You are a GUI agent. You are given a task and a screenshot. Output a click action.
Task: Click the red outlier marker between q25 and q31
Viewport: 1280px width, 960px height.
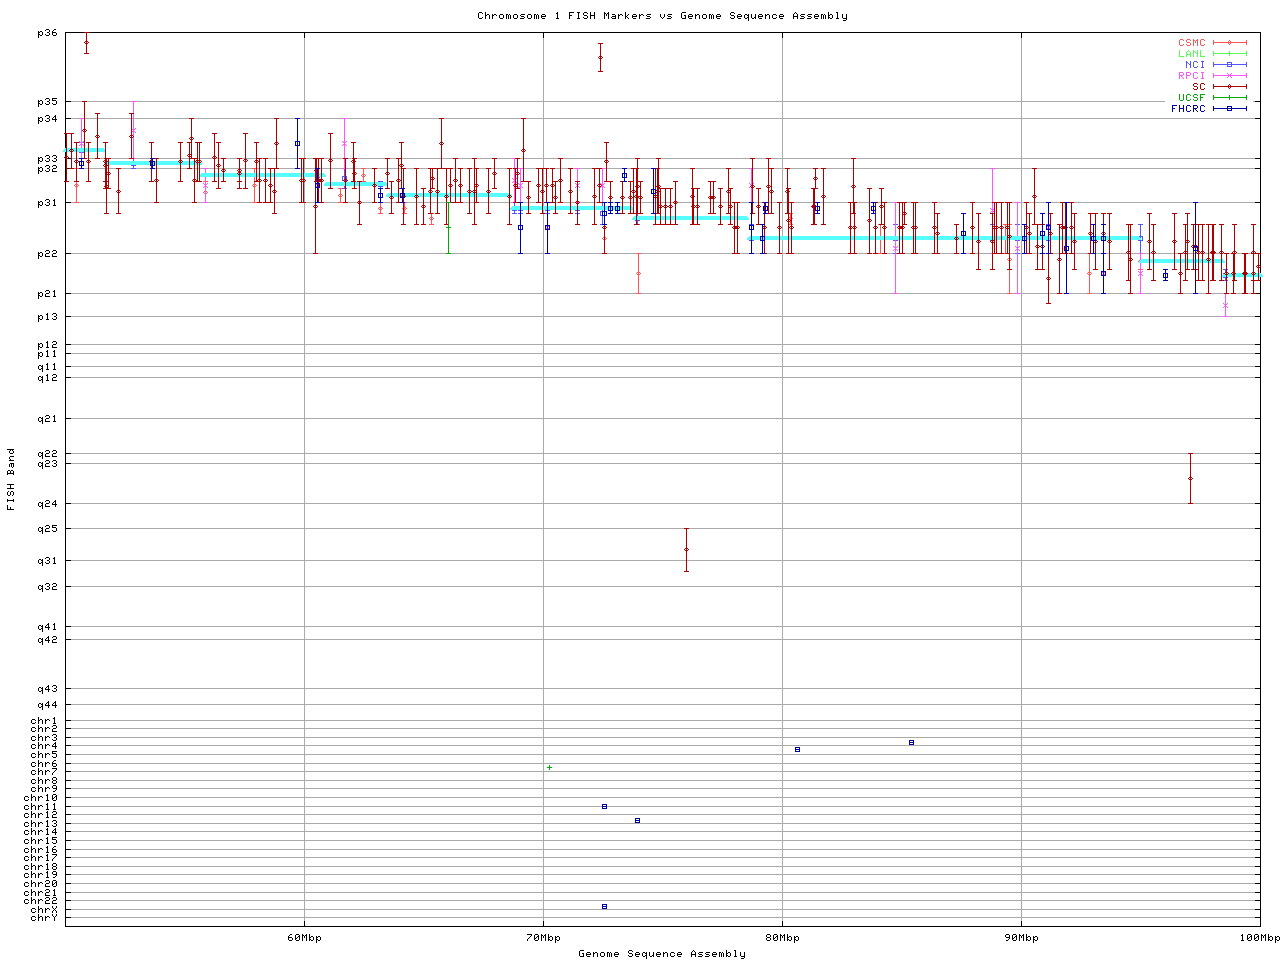(686, 549)
